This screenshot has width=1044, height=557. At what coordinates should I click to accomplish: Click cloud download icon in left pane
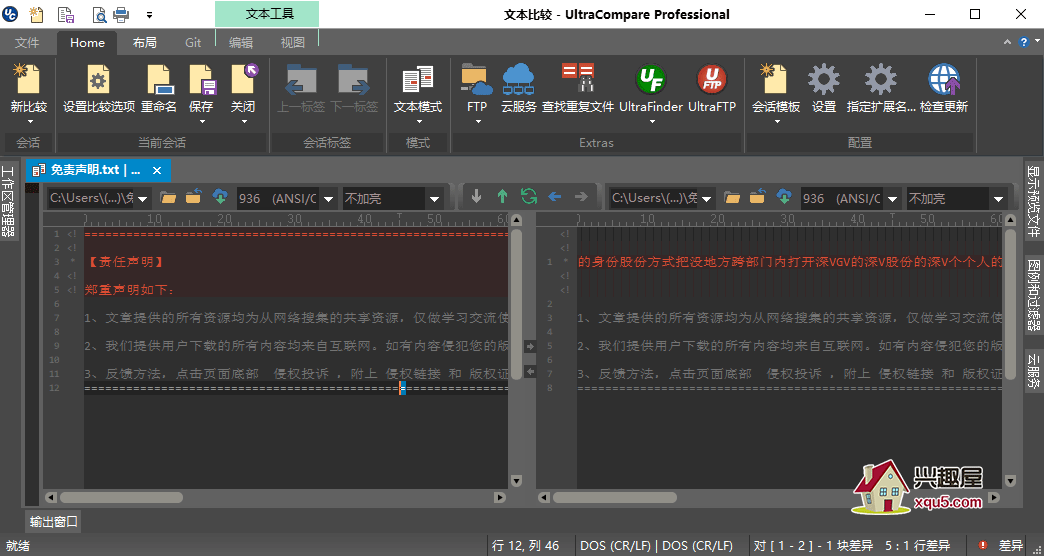(220, 196)
